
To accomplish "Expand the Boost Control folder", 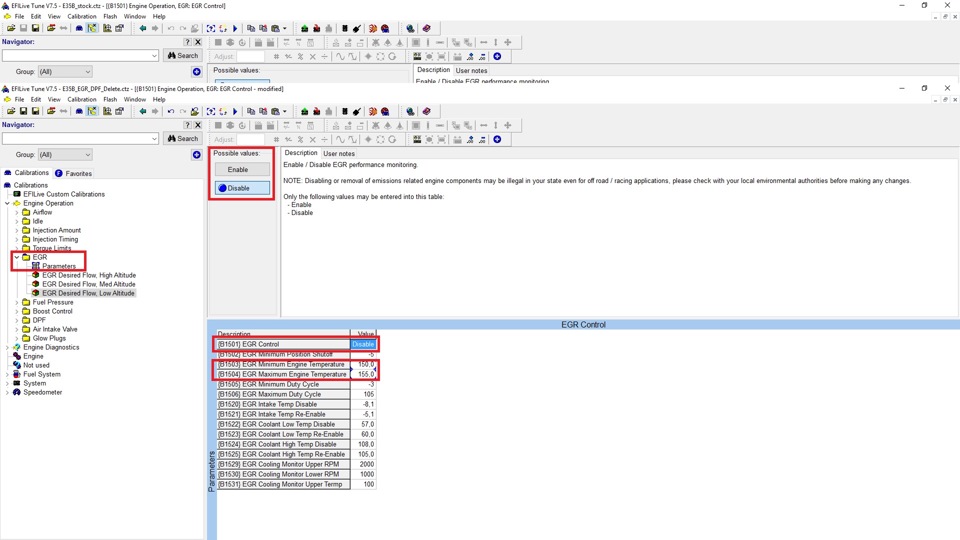I will (x=17, y=311).
